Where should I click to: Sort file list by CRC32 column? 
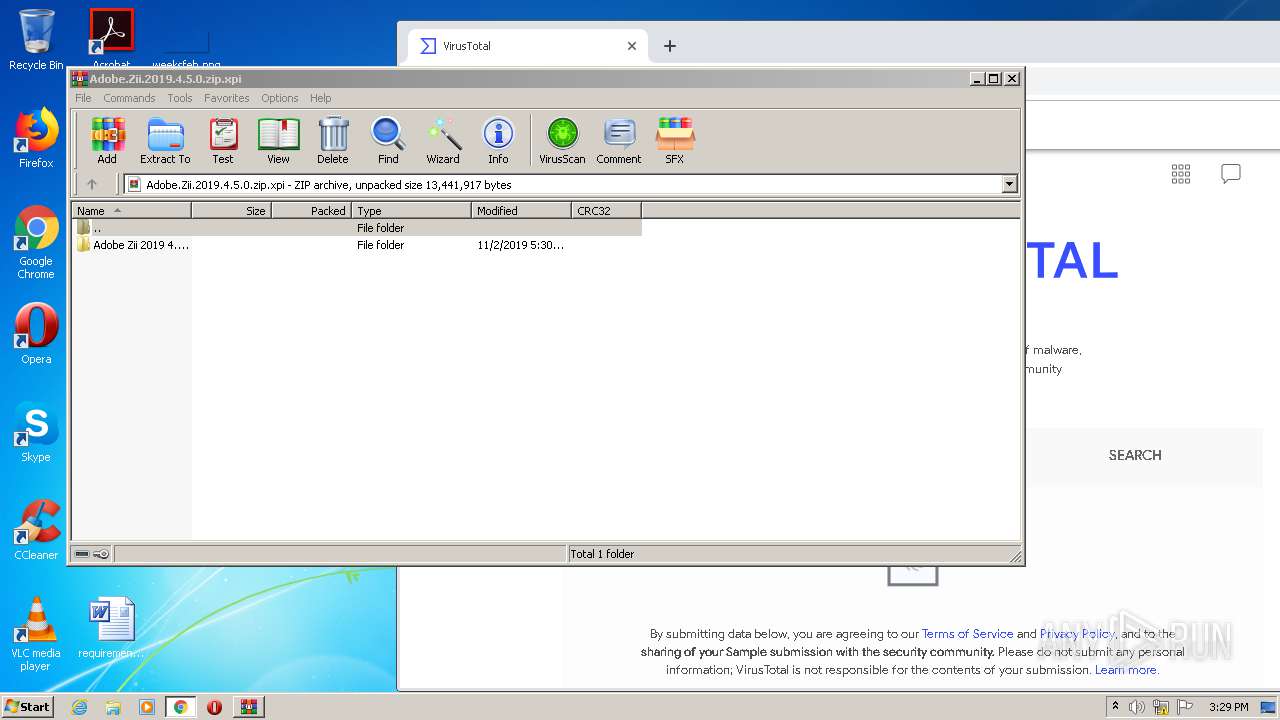(606, 211)
